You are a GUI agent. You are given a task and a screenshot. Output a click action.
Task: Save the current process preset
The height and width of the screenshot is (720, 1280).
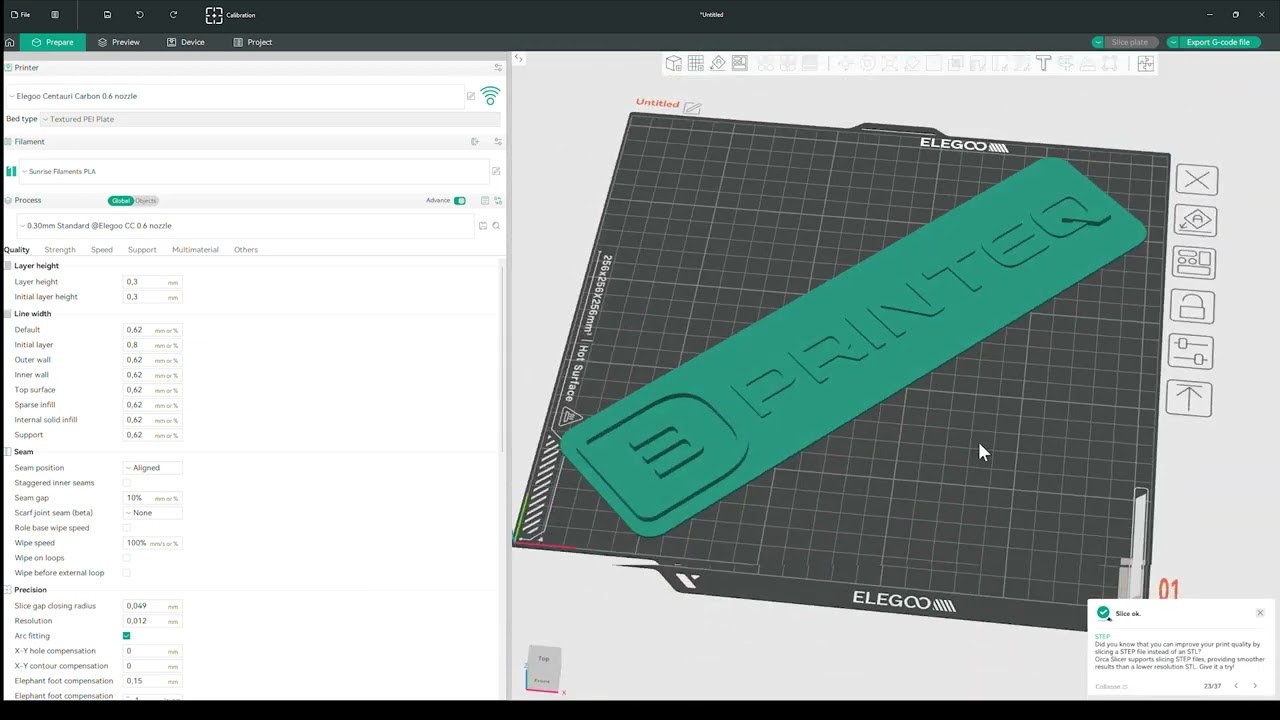point(483,226)
